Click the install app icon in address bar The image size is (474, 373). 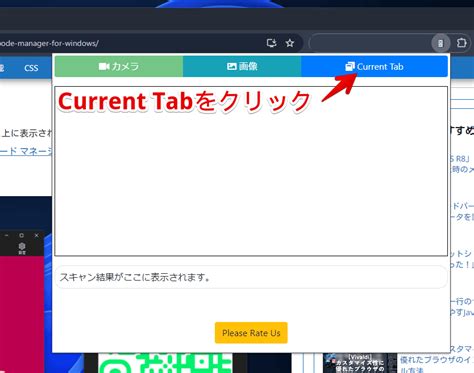tap(271, 43)
